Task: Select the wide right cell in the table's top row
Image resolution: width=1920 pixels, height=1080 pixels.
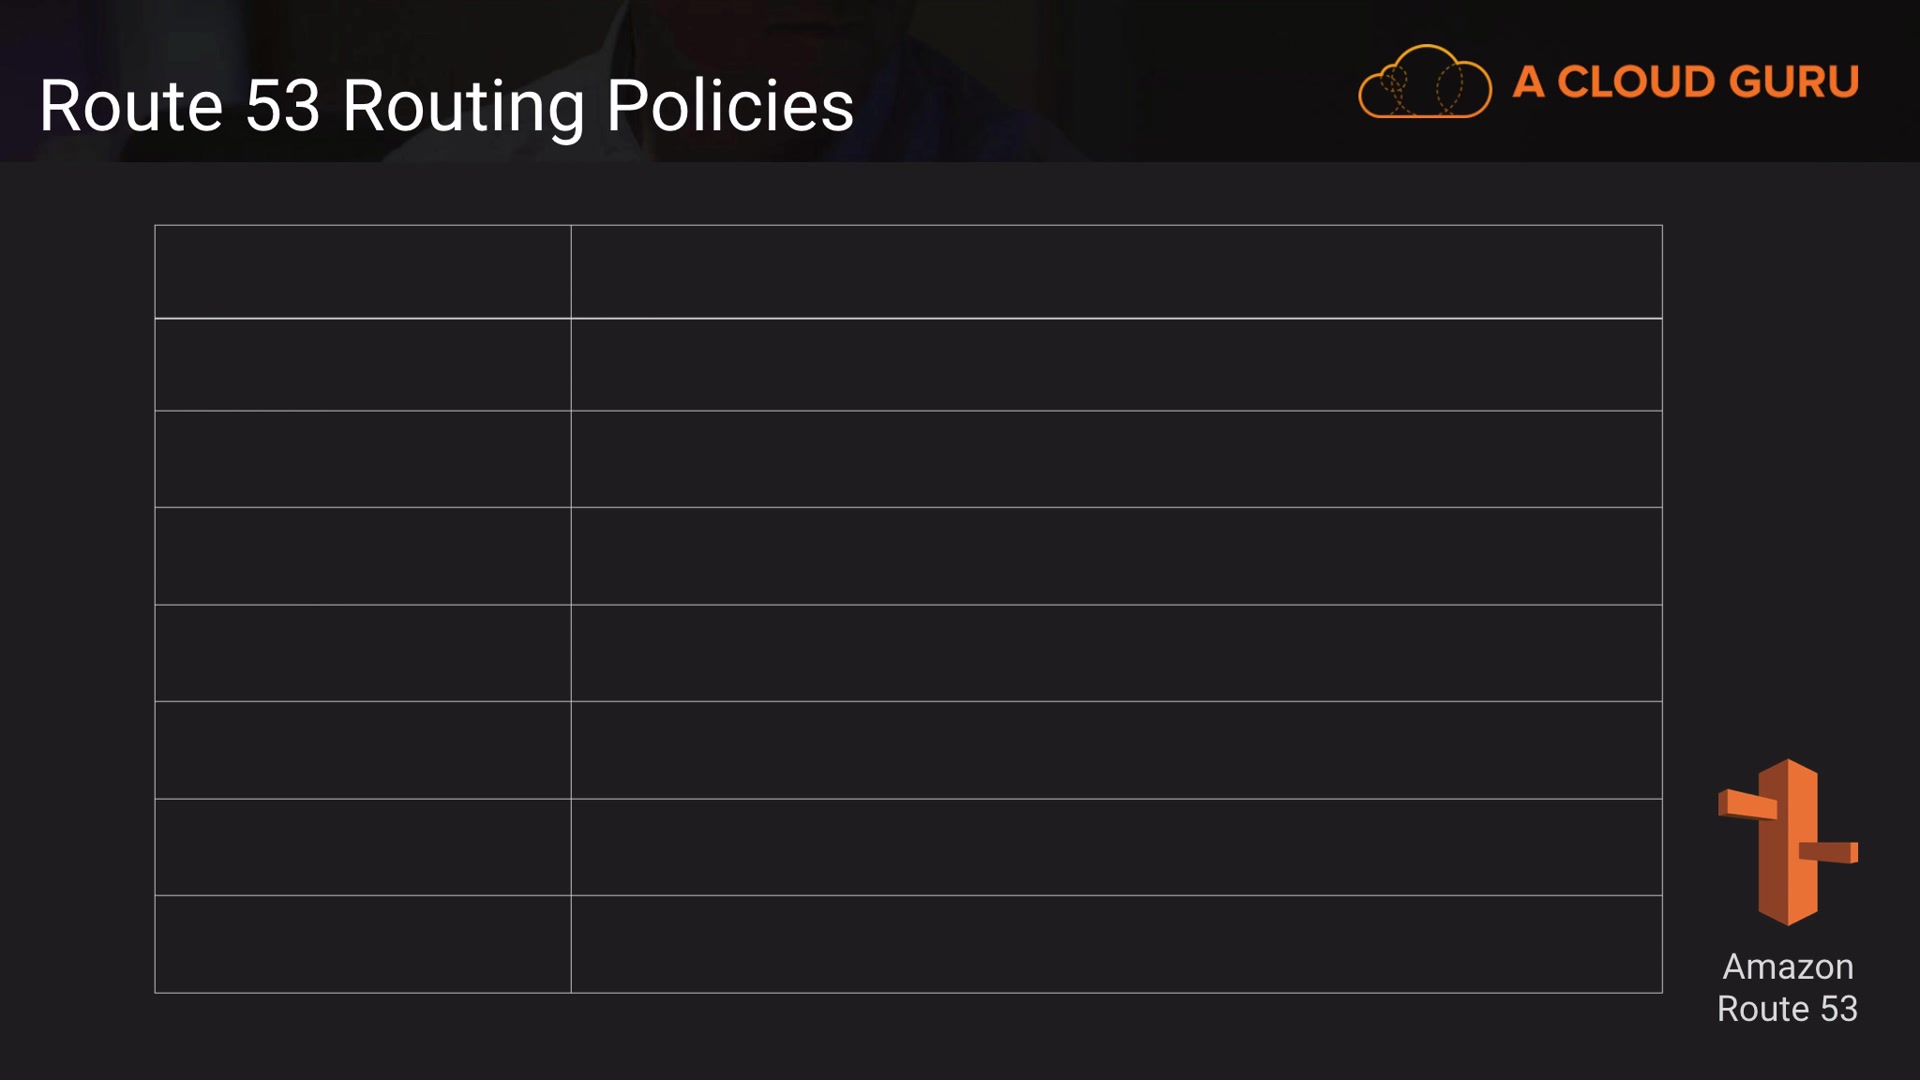Action: click(1116, 272)
